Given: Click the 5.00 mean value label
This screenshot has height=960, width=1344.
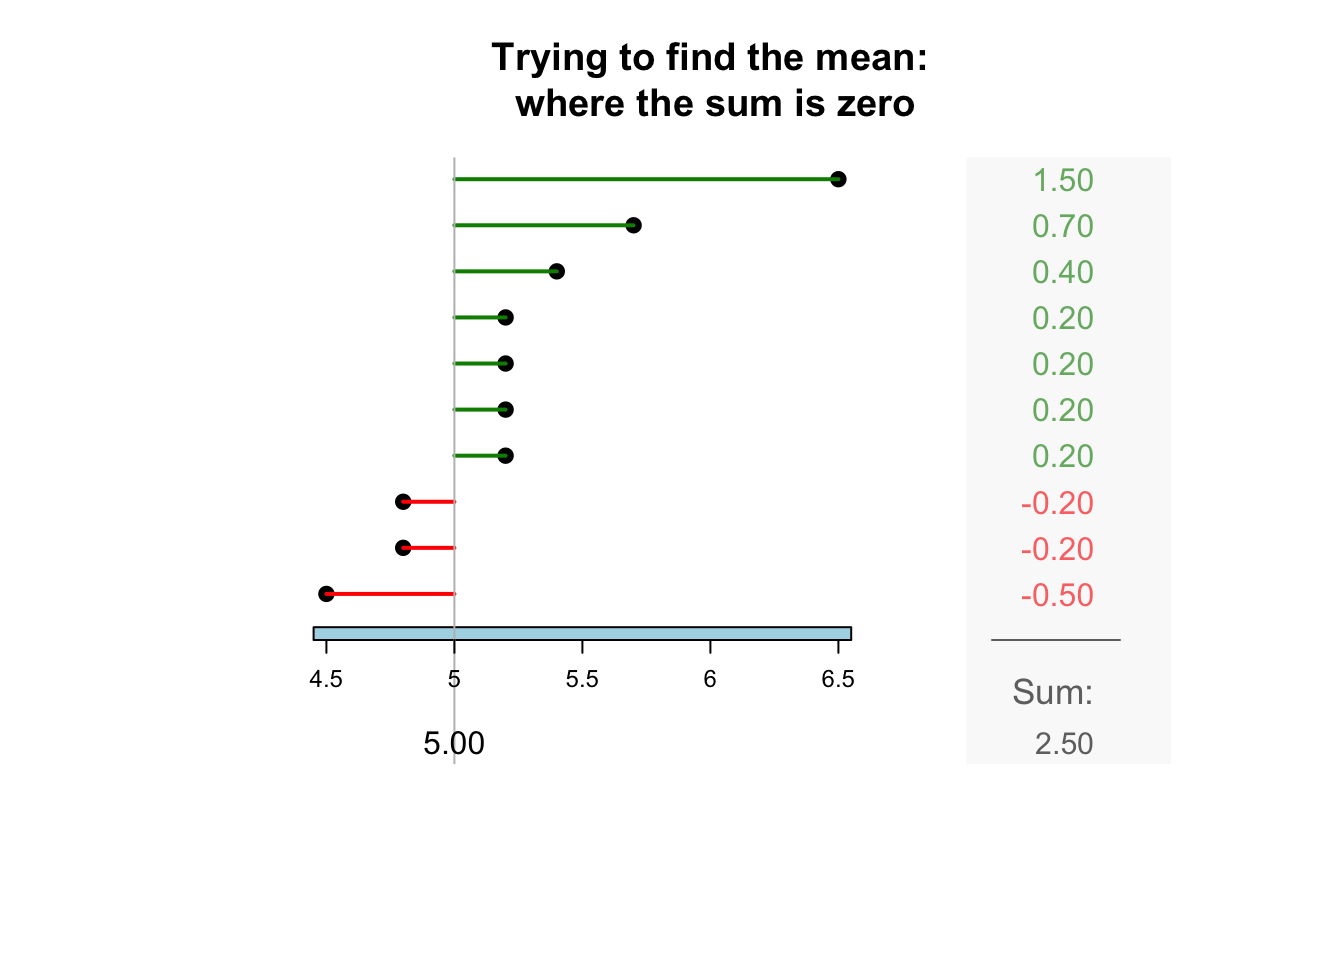Looking at the screenshot, I should click(x=454, y=744).
